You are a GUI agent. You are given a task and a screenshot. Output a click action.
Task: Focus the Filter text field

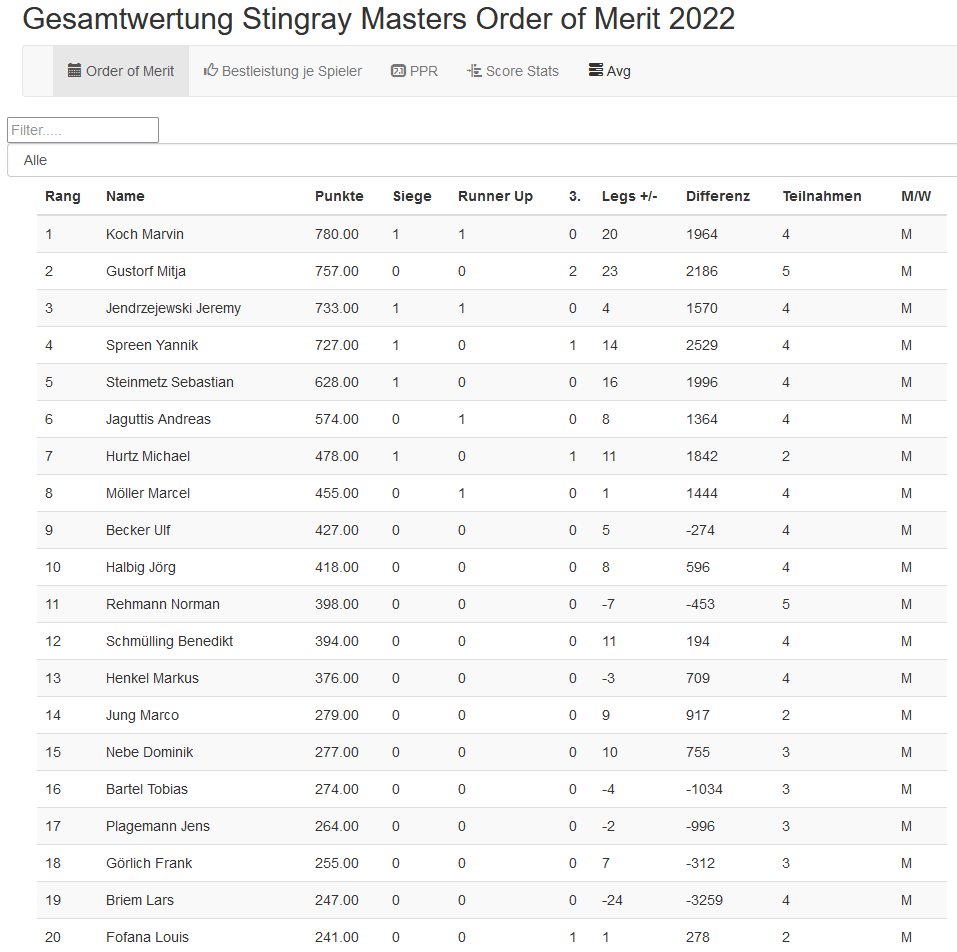pos(83,130)
